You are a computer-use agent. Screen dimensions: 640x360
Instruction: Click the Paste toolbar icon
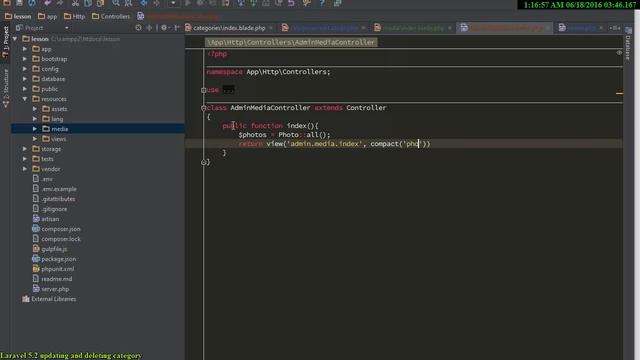point(100,3)
